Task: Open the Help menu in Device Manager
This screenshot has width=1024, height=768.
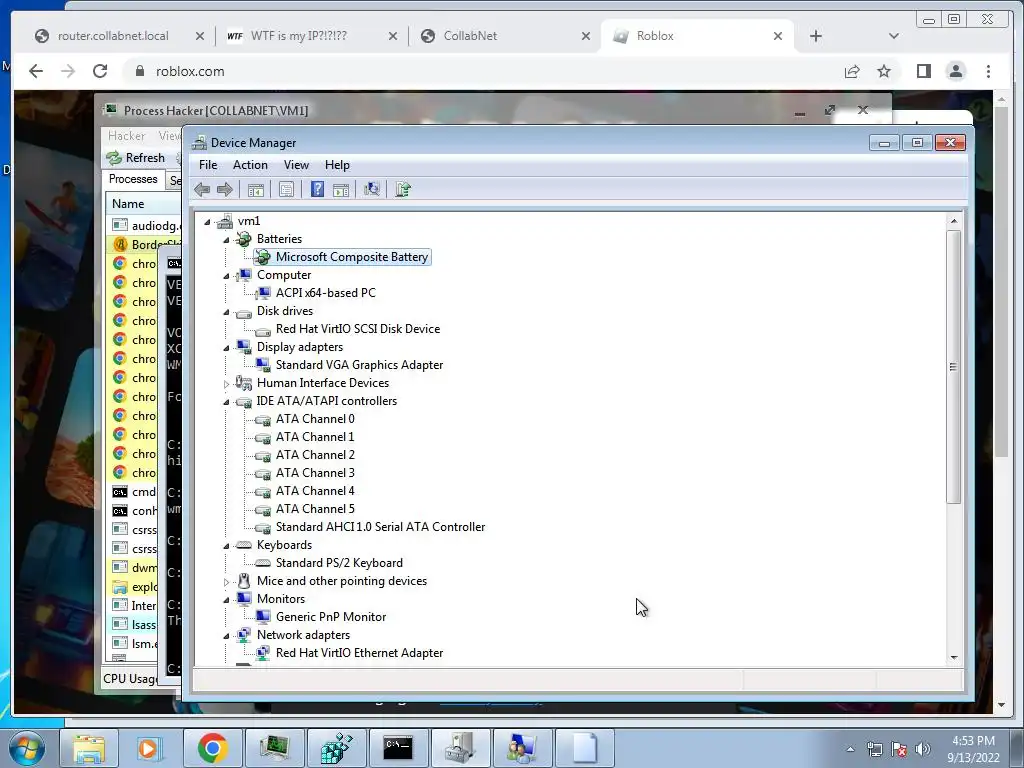Action: [337, 165]
